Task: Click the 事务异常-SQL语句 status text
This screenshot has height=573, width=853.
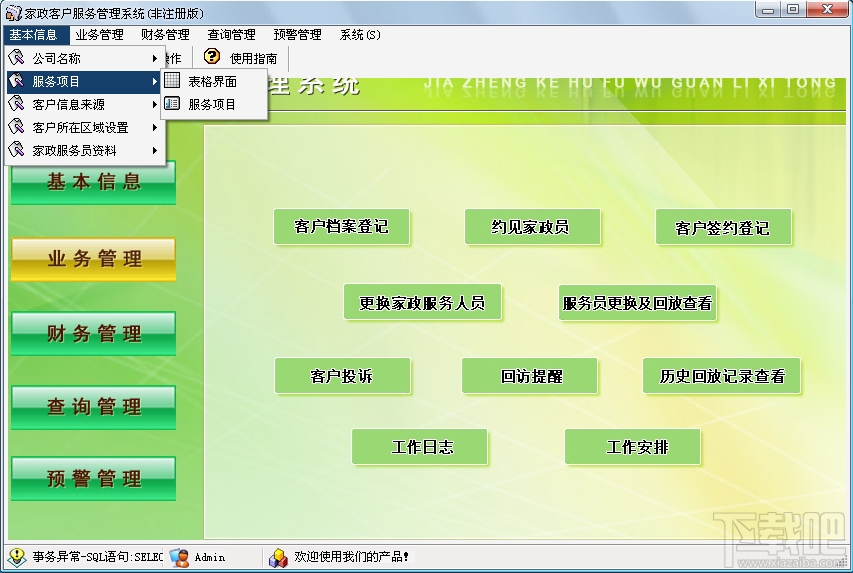Action: point(97,557)
